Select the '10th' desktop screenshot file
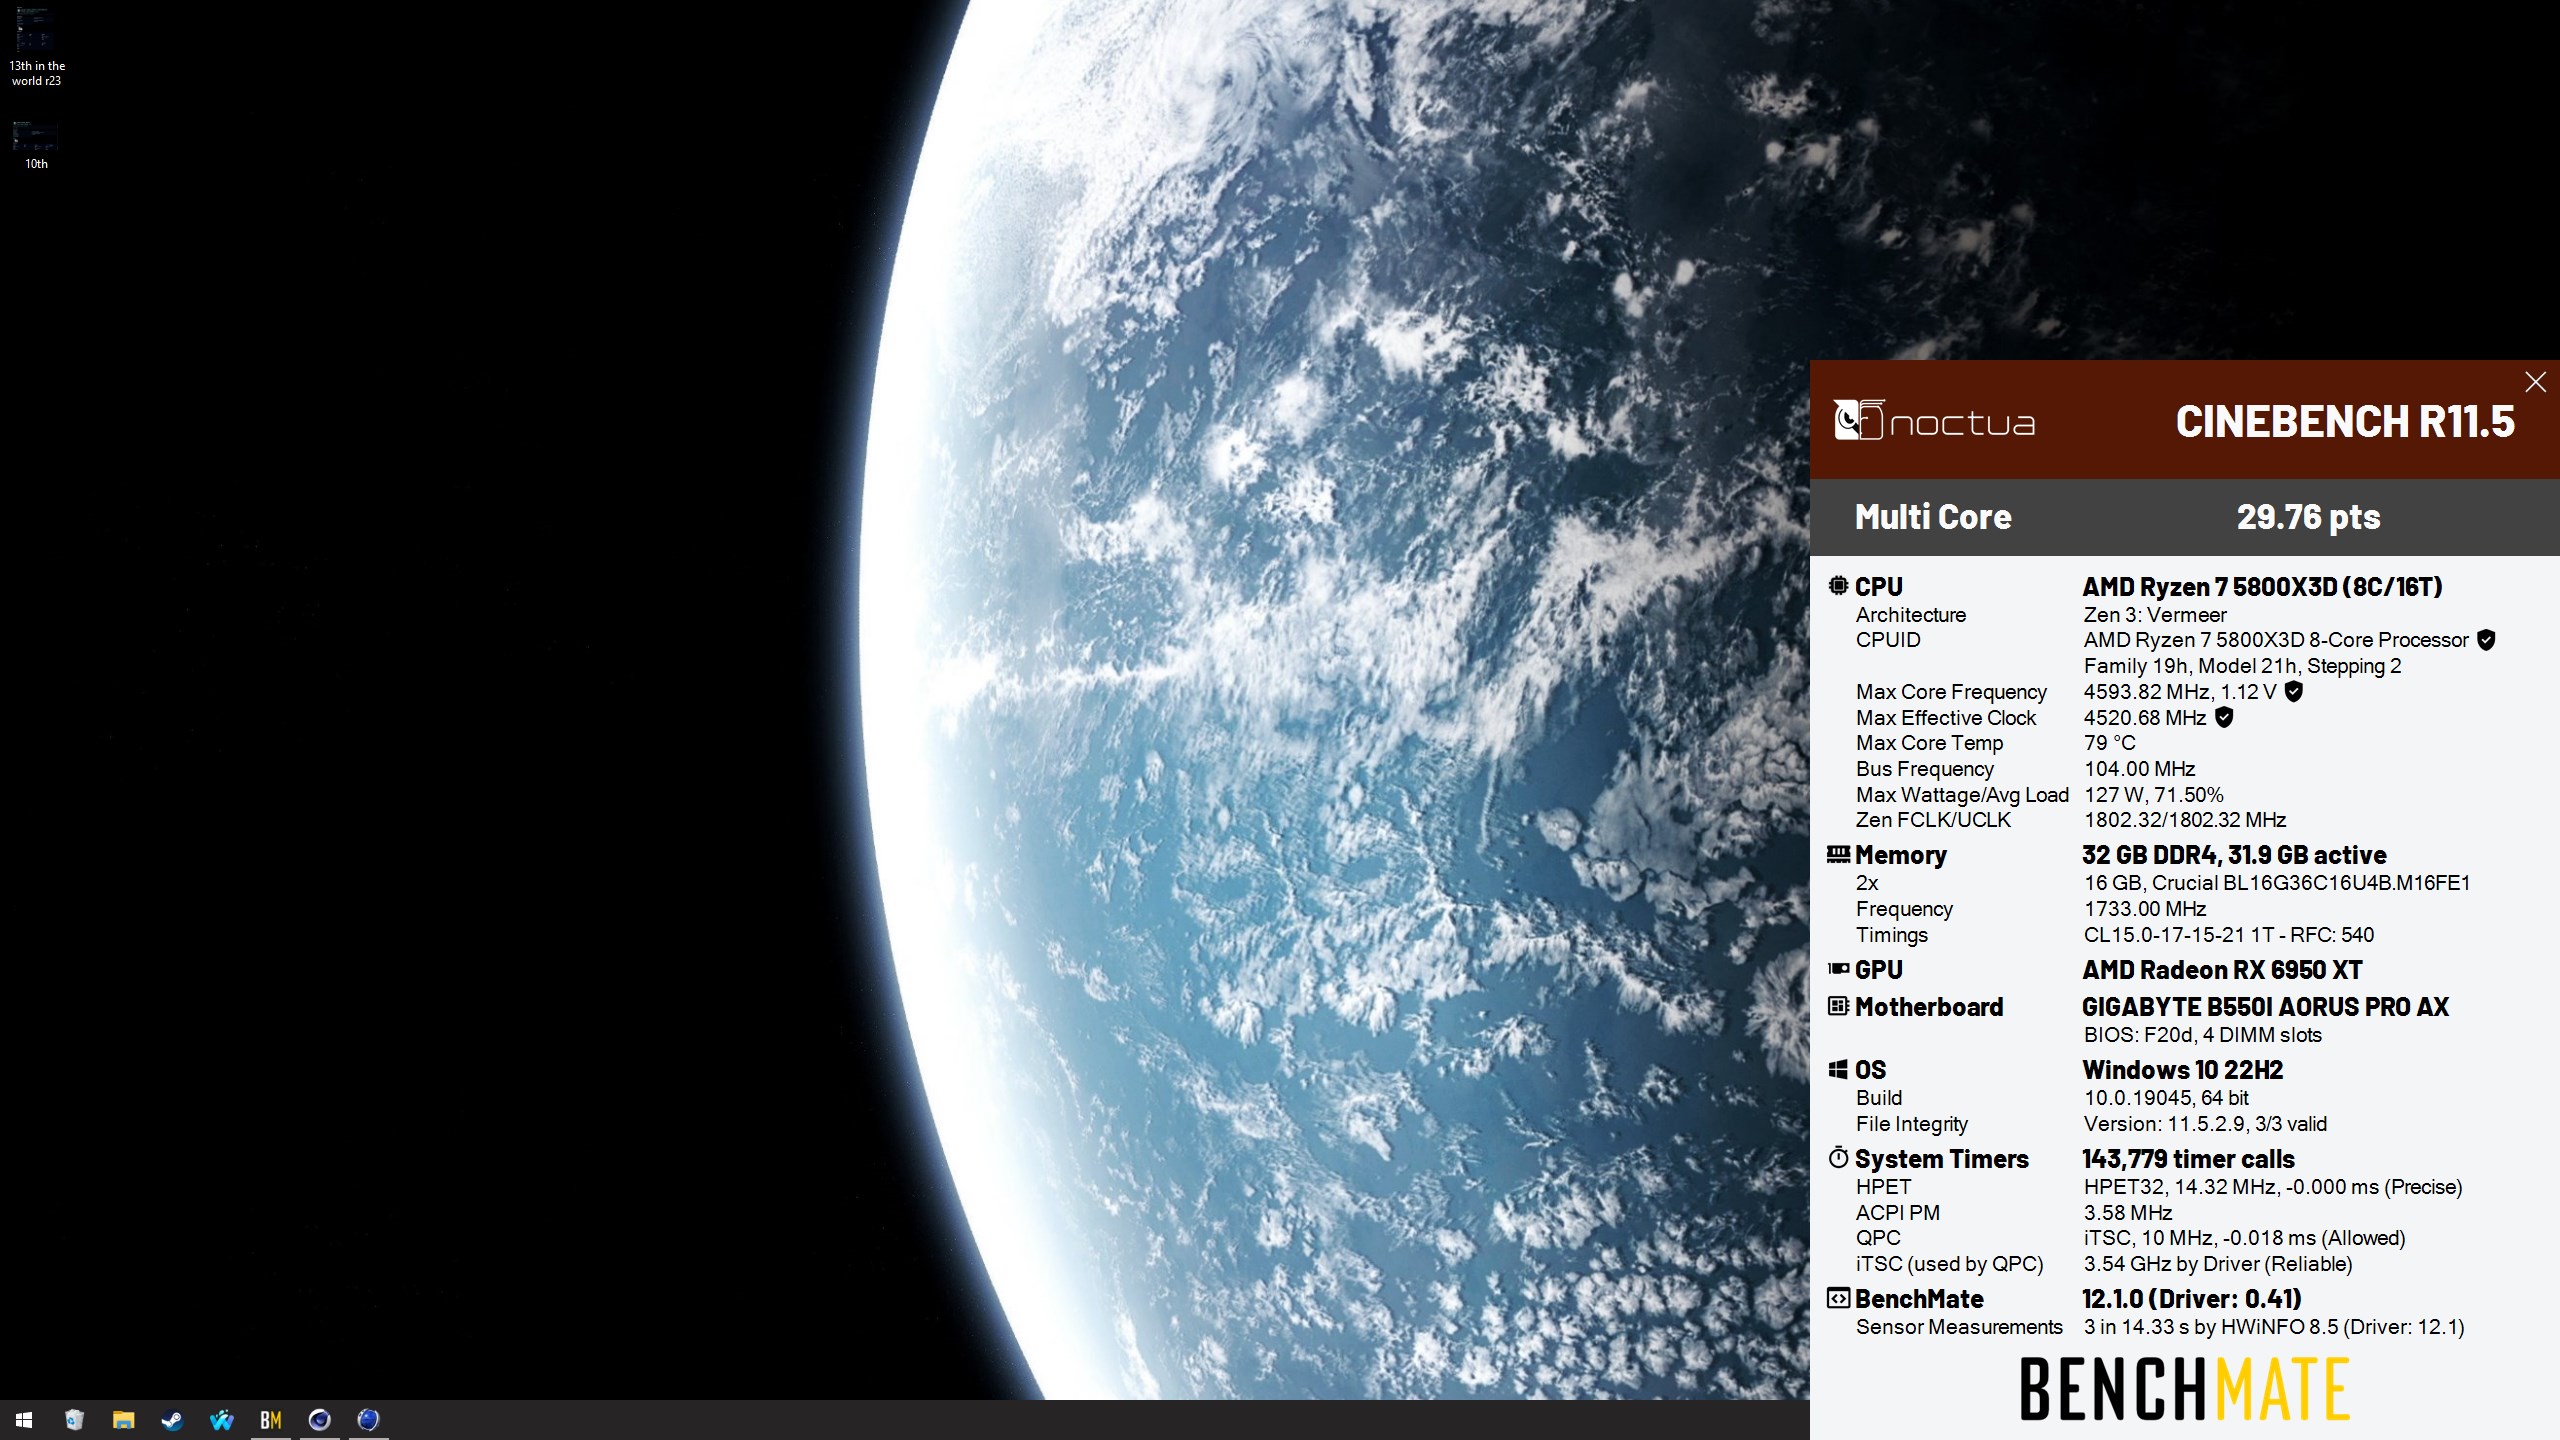Image resolution: width=2560 pixels, height=1440 pixels. (x=36, y=145)
